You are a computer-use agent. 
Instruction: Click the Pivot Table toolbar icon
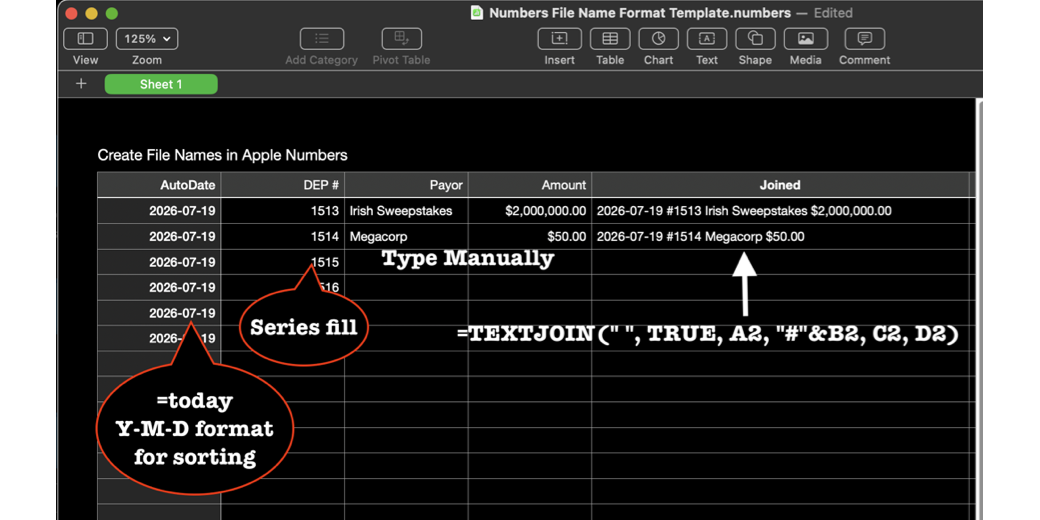[x=401, y=39]
